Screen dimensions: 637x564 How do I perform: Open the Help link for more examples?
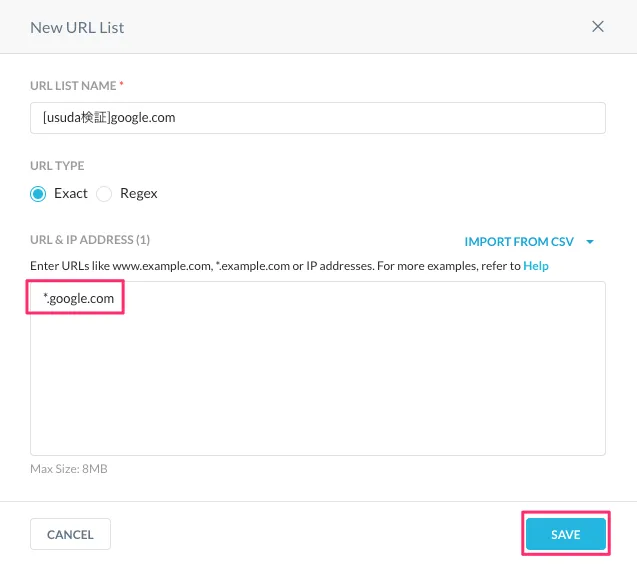point(536,266)
